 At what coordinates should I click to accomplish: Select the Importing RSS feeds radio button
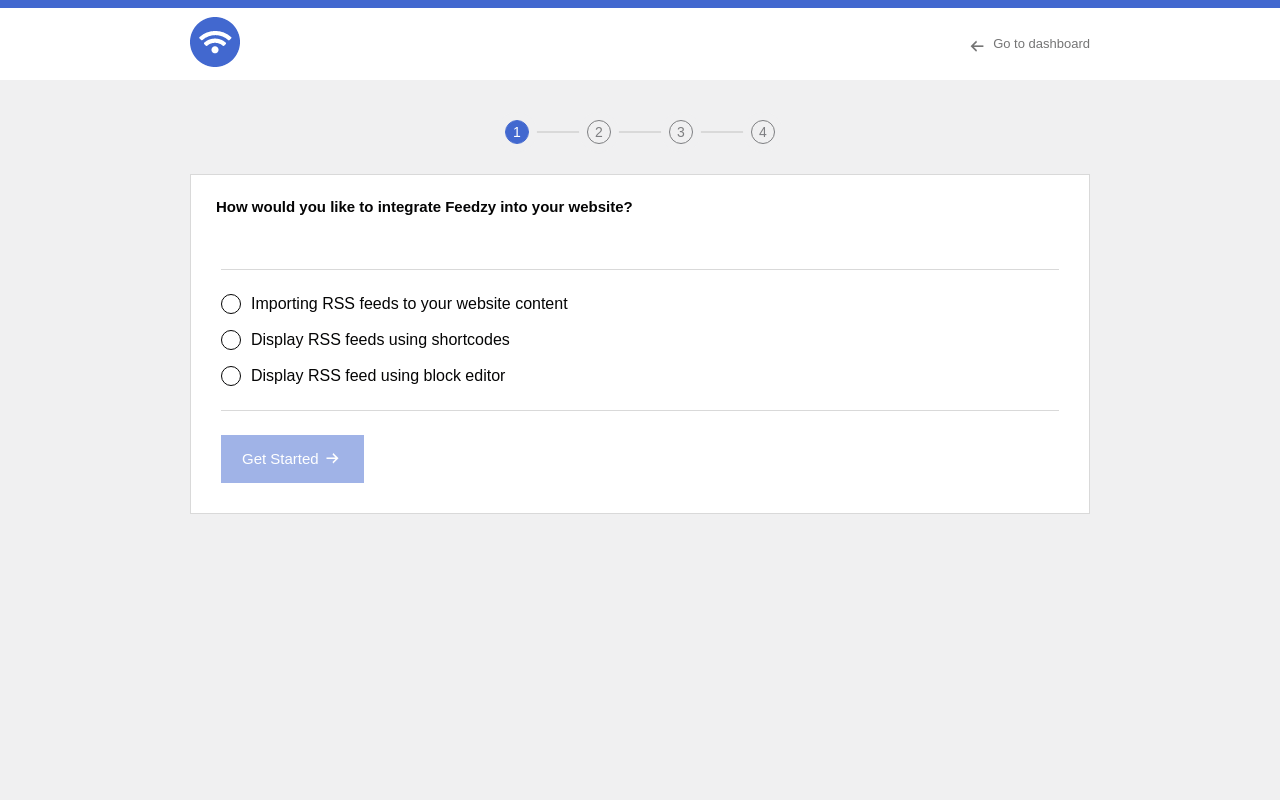pos(231,304)
